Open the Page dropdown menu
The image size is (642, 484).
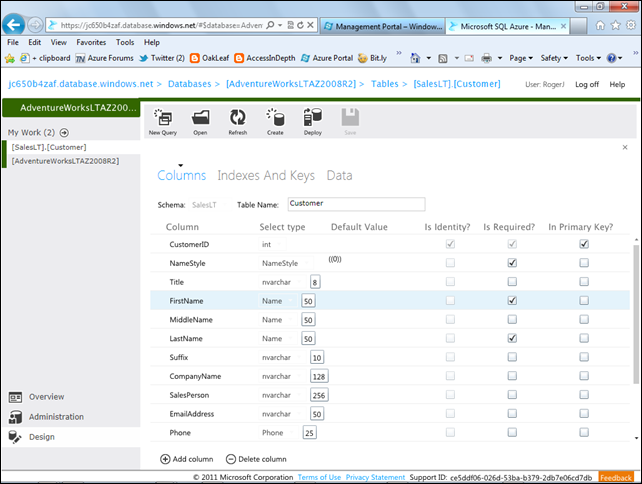(521, 58)
